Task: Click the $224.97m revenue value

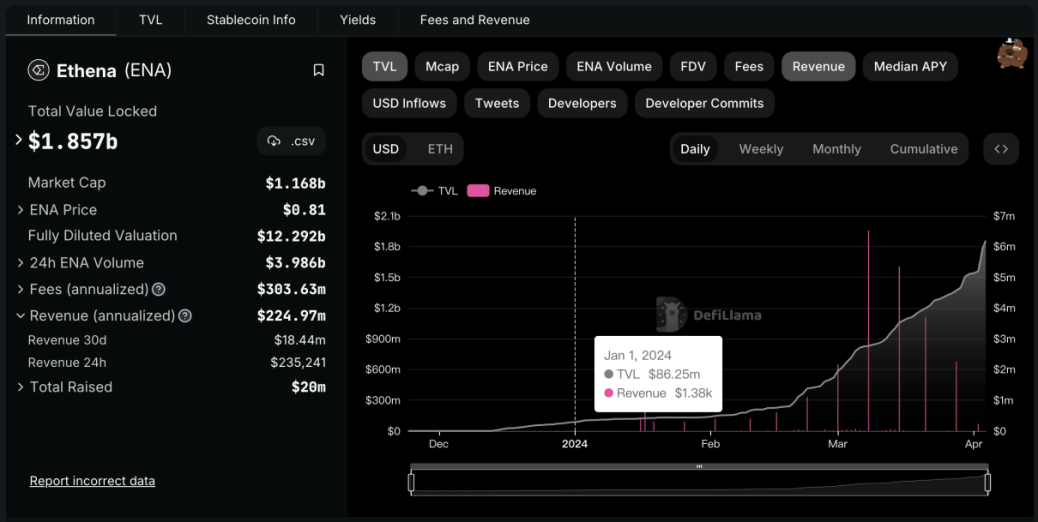Action: (x=291, y=316)
